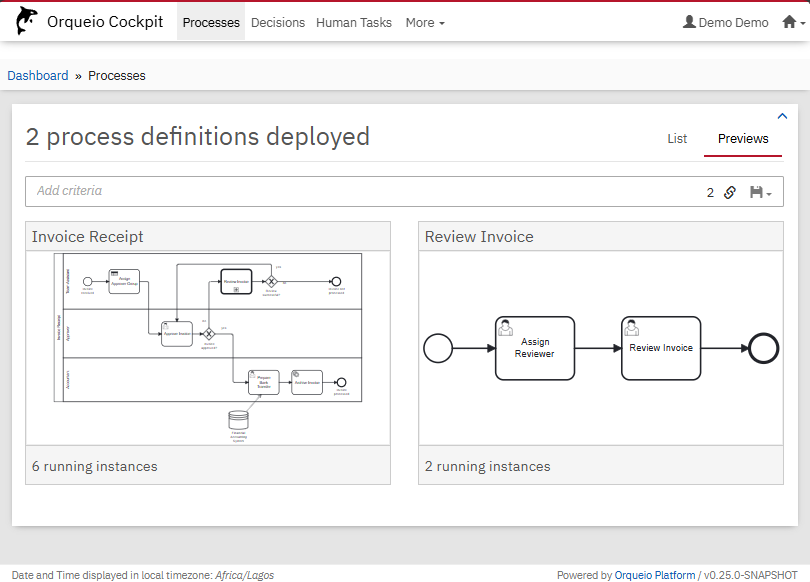Click the home icon in the navbar
Image resolution: width=810 pixels, height=582 pixels.
[x=789, y=22]
